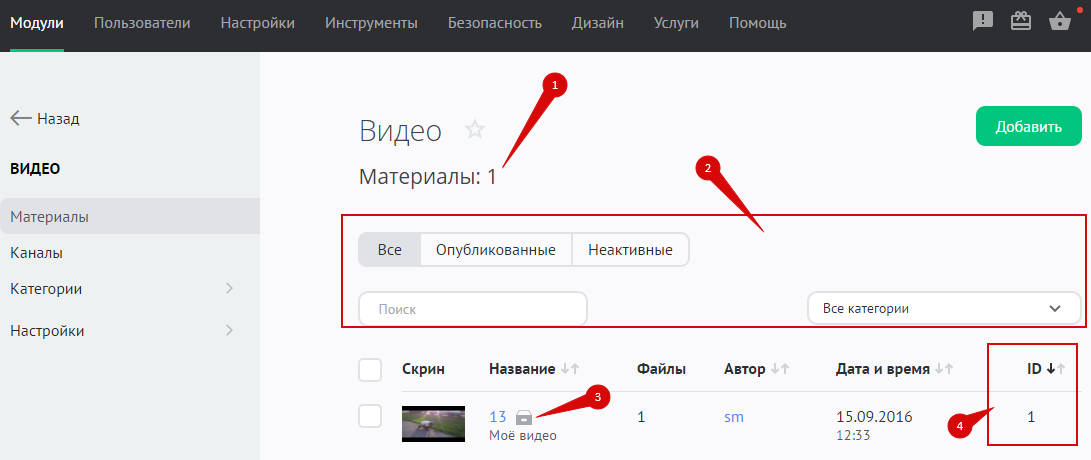Click the green Добавить button

[1028, 127]
